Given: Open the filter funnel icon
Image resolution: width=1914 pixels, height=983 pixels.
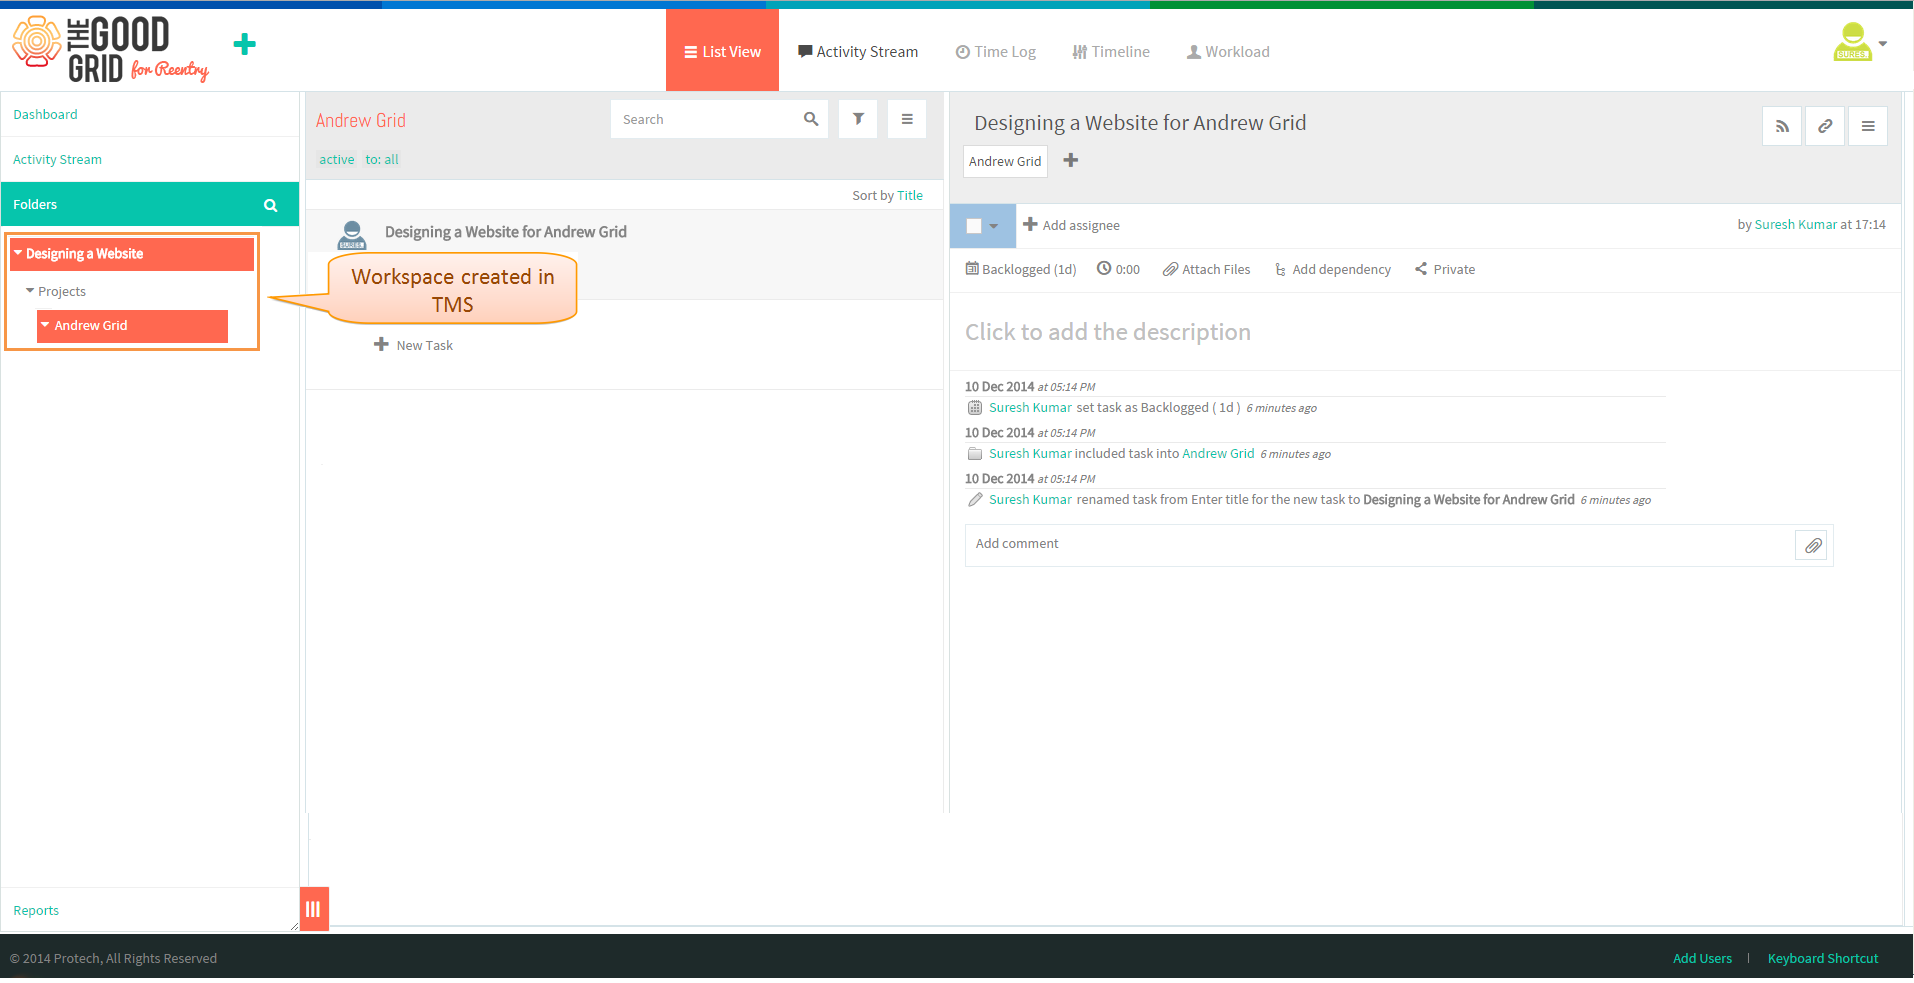Looking at the screenshot, I should (858, 119).
